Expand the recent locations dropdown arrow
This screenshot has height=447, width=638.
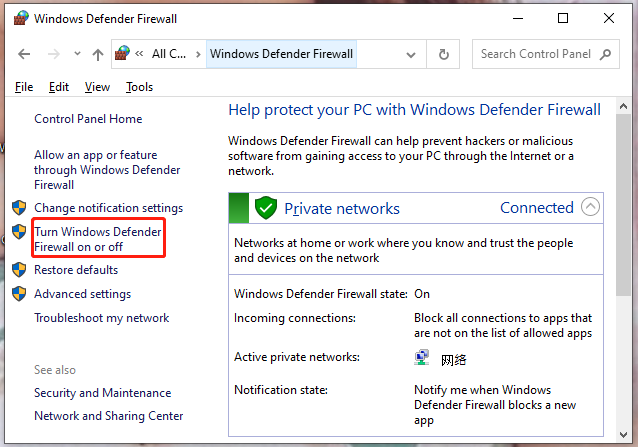click(74, 54)
